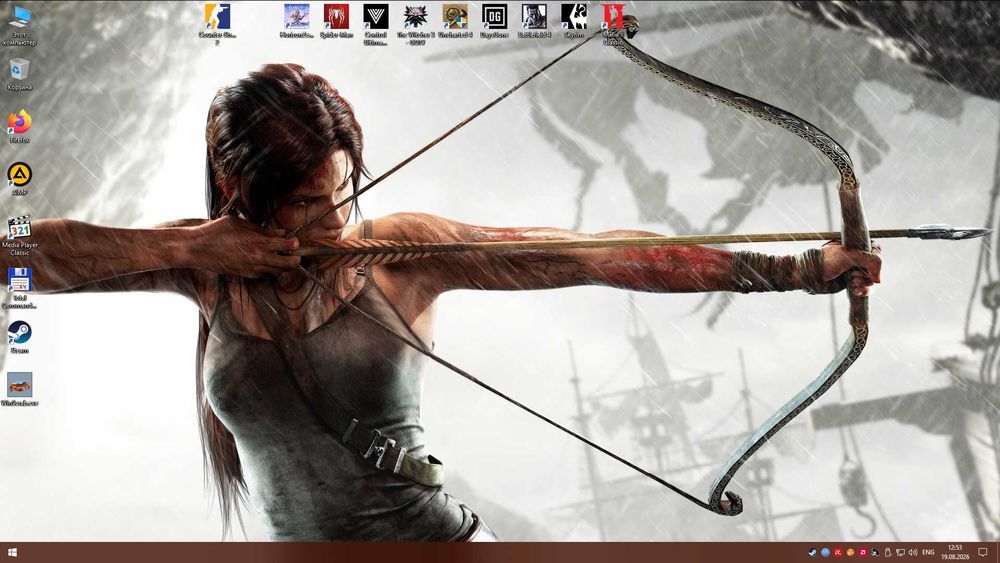Open the Steam tray icon
Image resolution: width=1000 pixels, height=563 pixels.
(812, 552)
